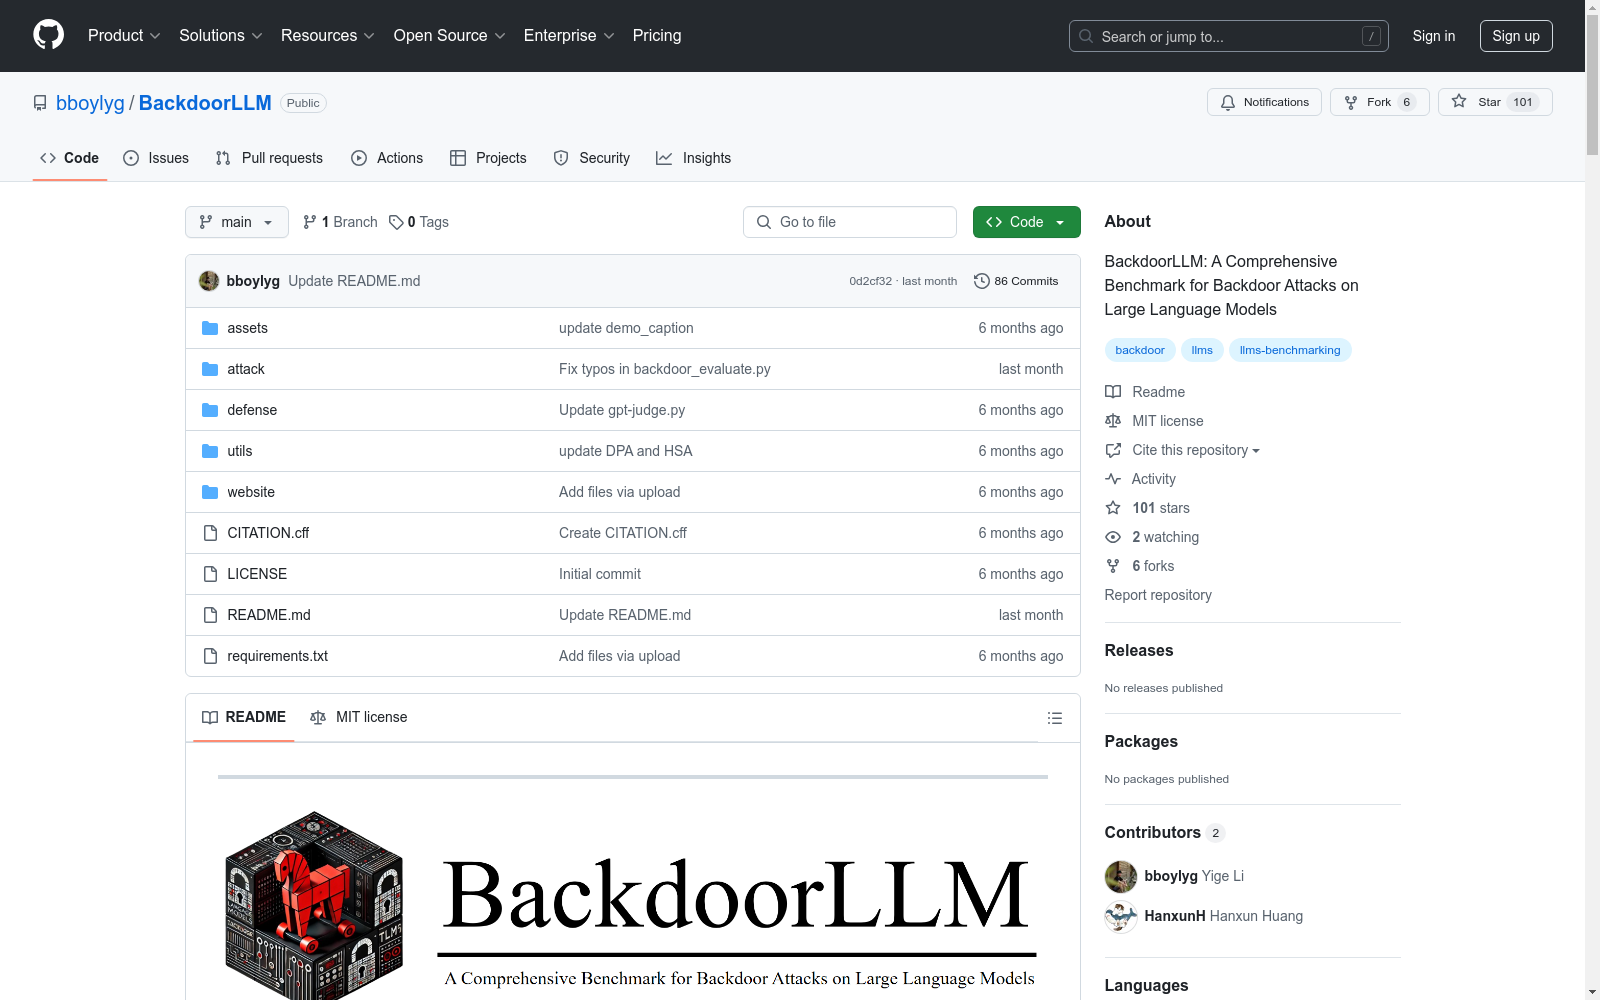Click Sign in link
The image size is (1600, 1000).
pyautogui.click(x=1434, y=36)
